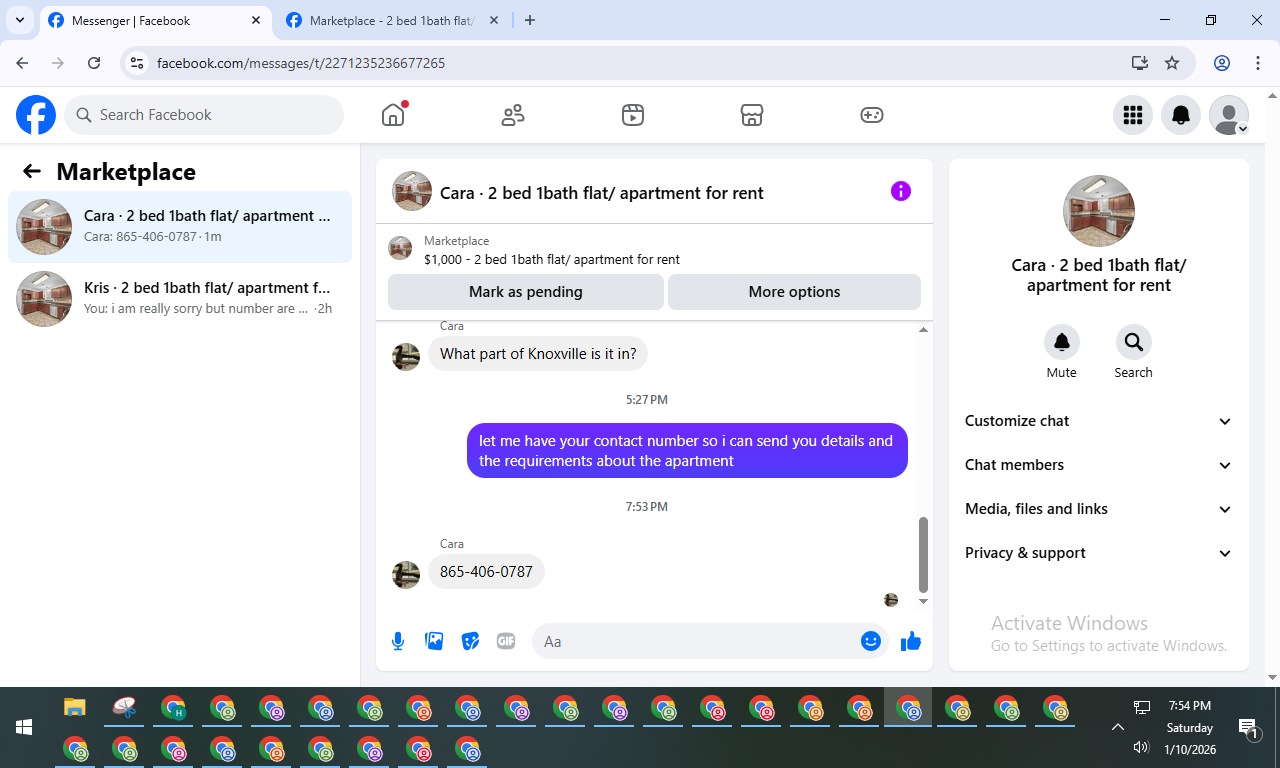
Task: Click the message '865-406-0787'
Action: click(x=486, y=572)
